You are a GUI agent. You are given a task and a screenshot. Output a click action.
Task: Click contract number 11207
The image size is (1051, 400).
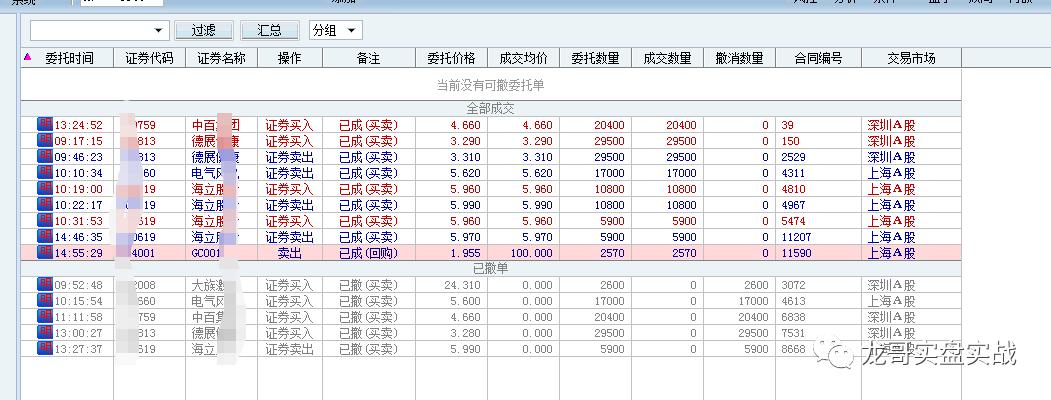[796, 237]
